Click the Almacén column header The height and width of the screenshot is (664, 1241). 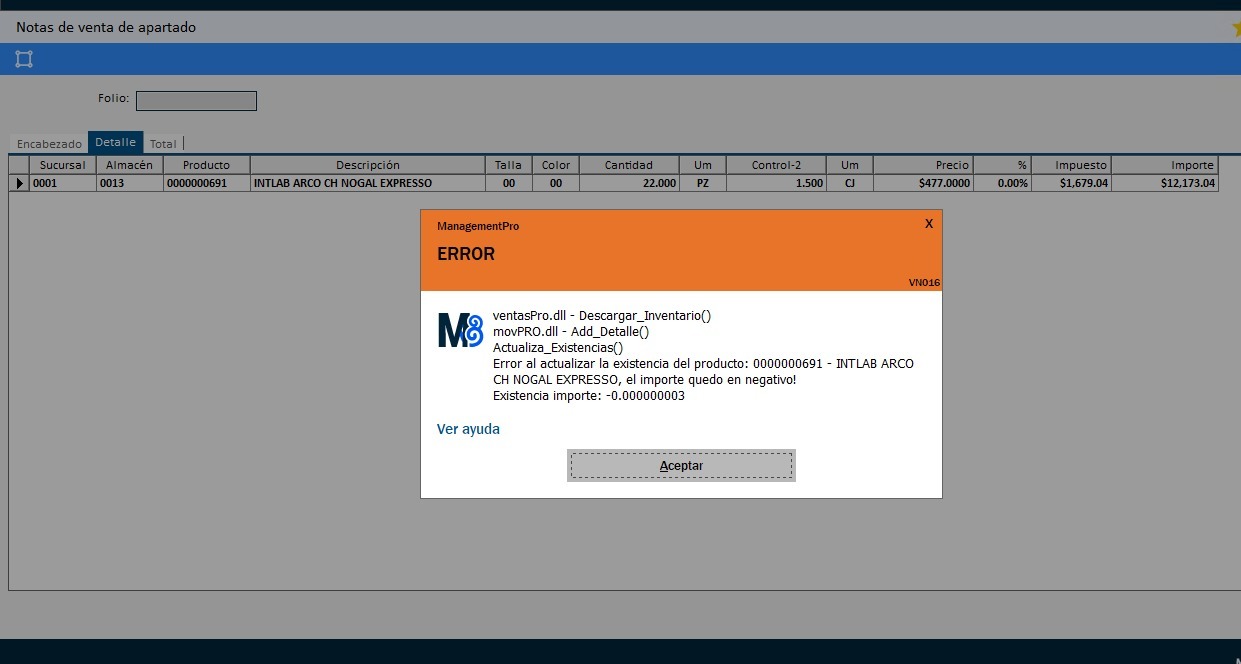pyautogui.click(x=129, y=165)
